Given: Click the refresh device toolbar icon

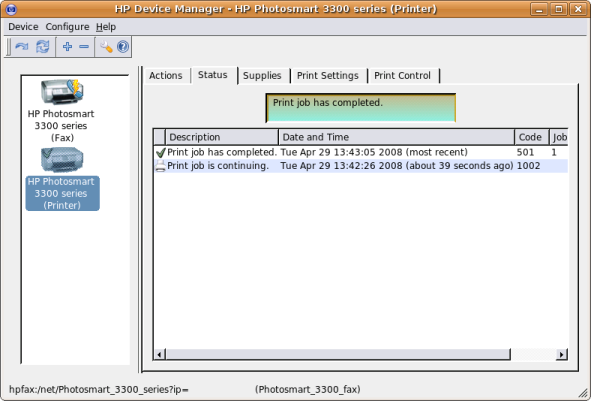Looking at the screenshot, I should [x=22, y=47].
